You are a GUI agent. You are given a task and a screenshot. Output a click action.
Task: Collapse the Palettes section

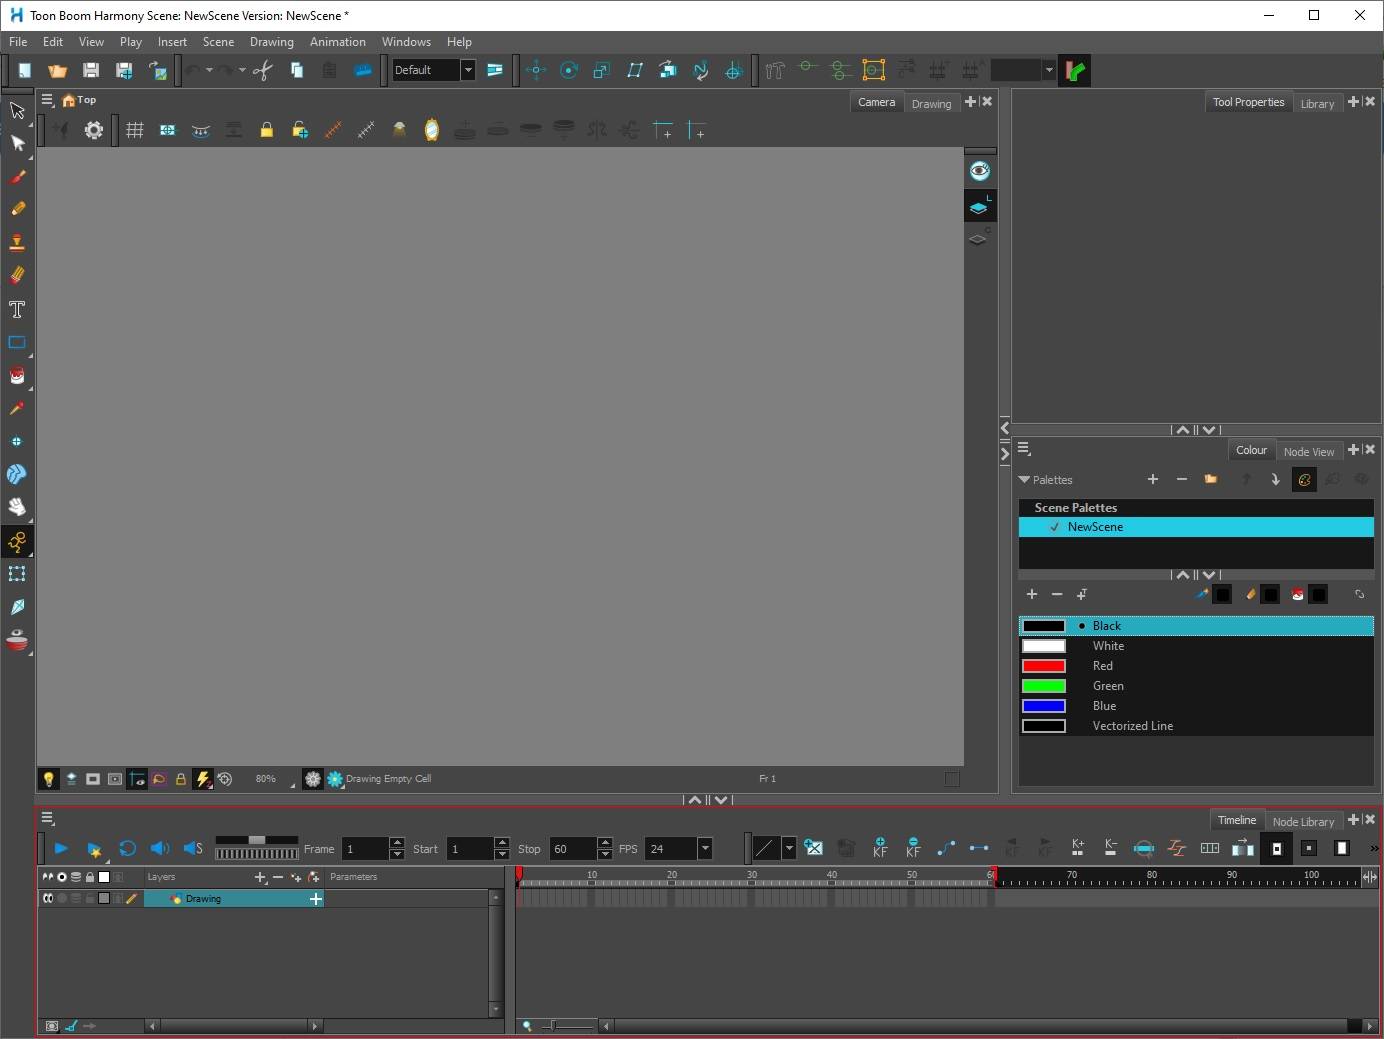click(x=1024, y=480)
